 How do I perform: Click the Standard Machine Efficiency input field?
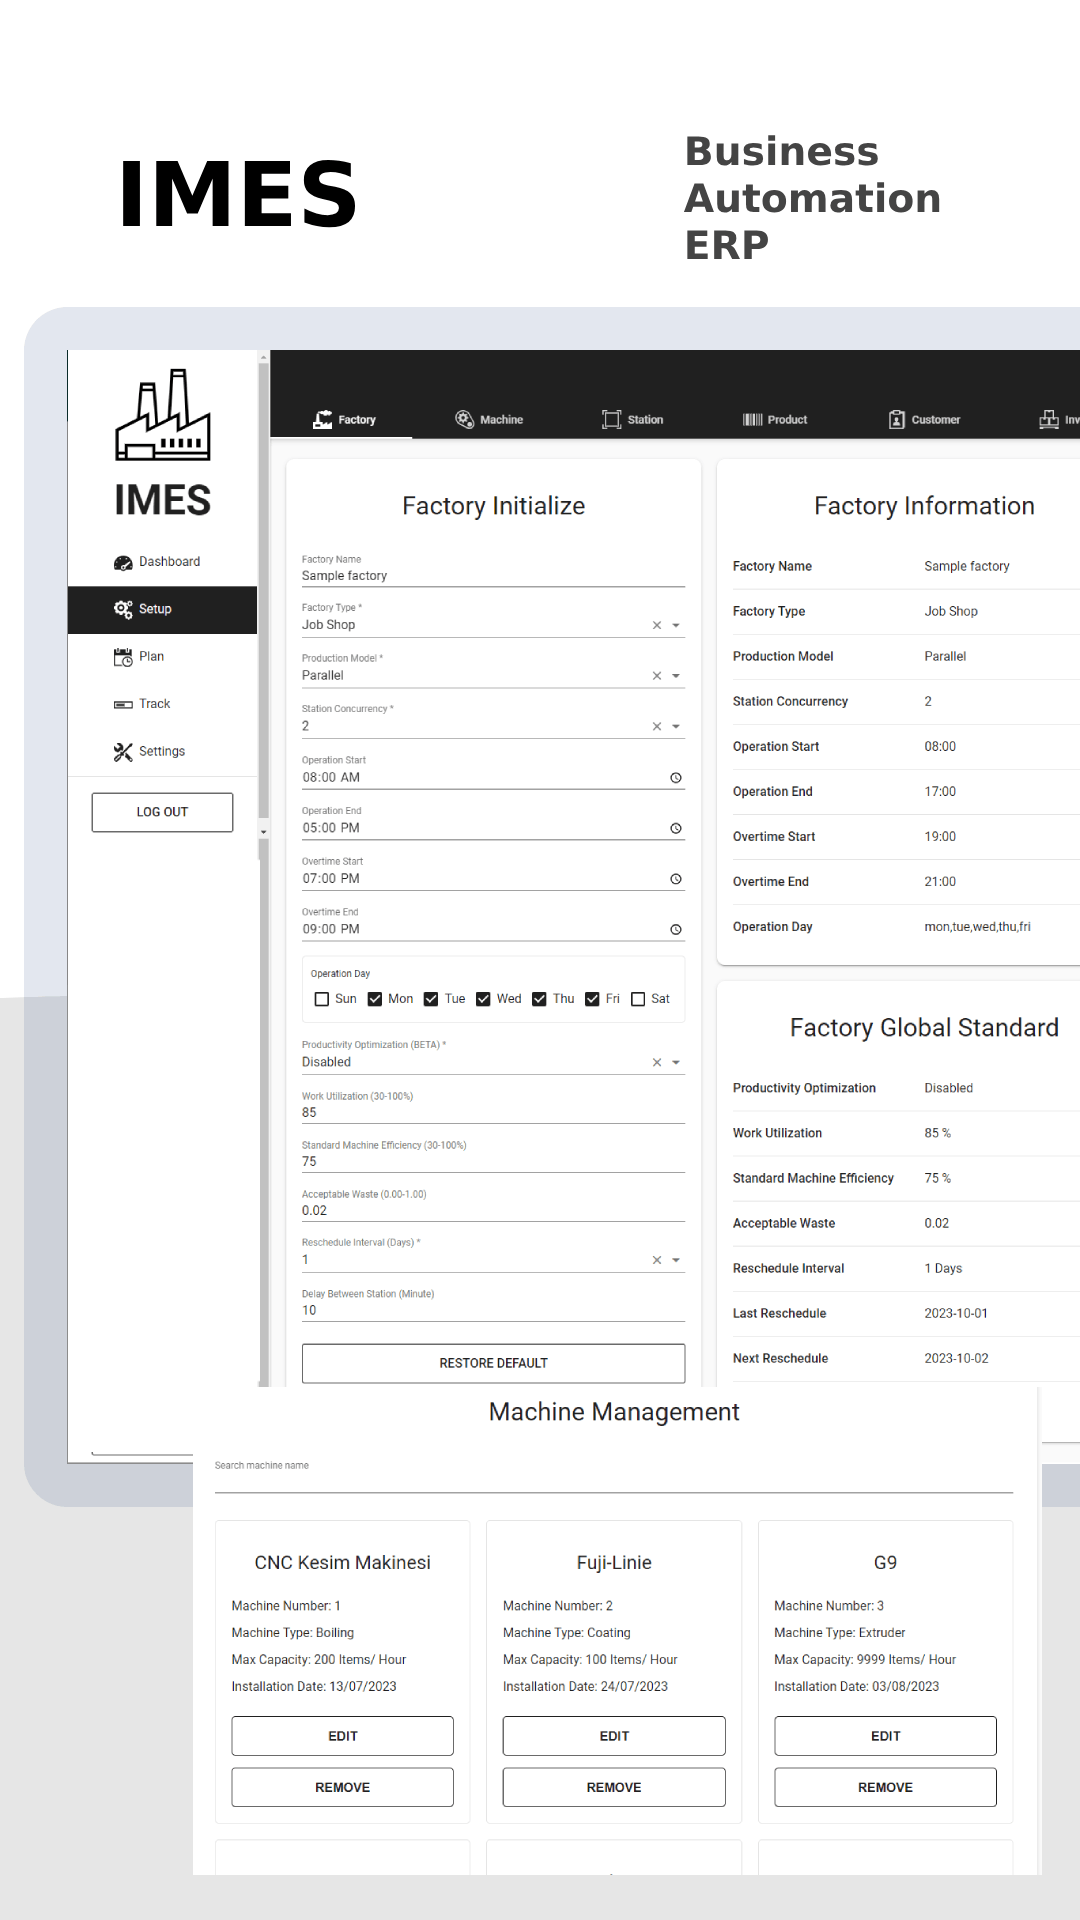(493, 1156)
